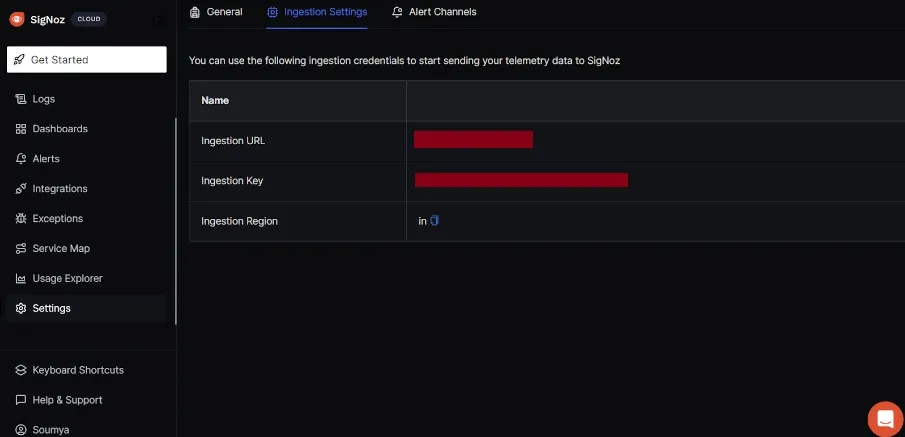The width and height of the screenshot is (905, 437).
Task: Click the Ingestion URL label
Action: pos(233,141)
